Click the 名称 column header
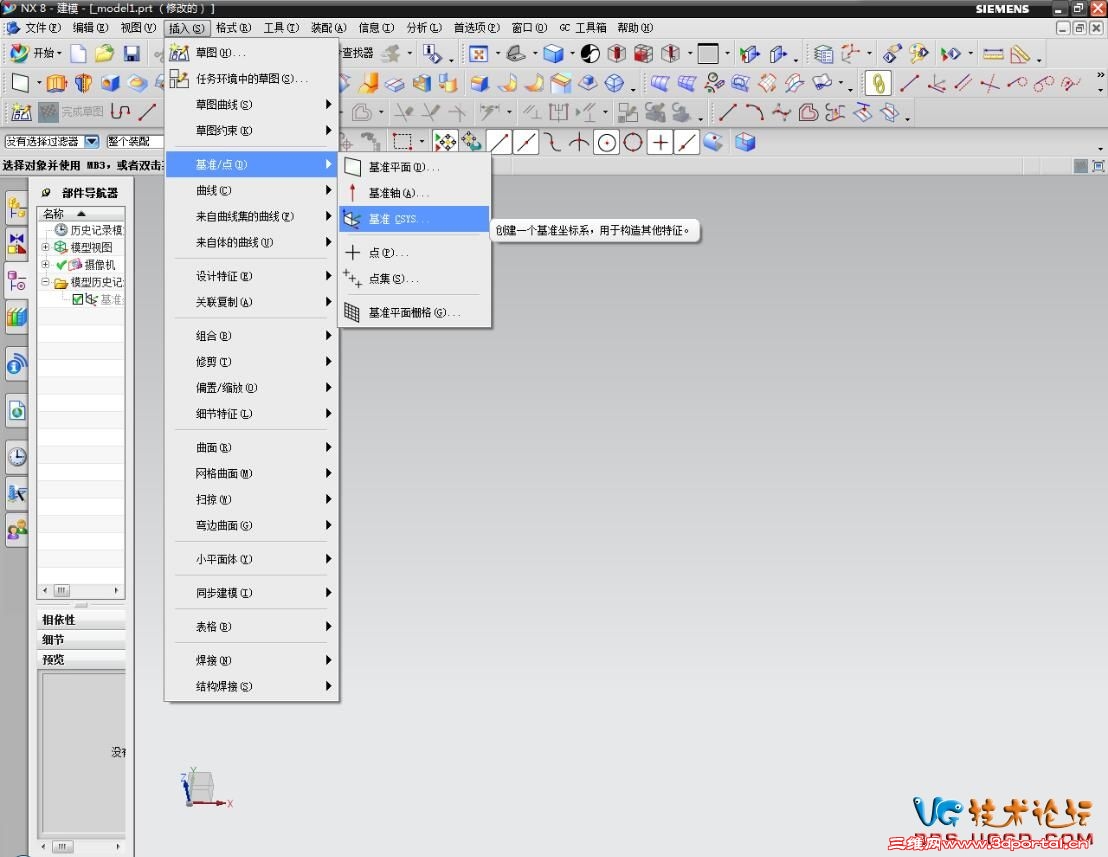The width and height of the screenshot is (1108, 857). (81, 213)
